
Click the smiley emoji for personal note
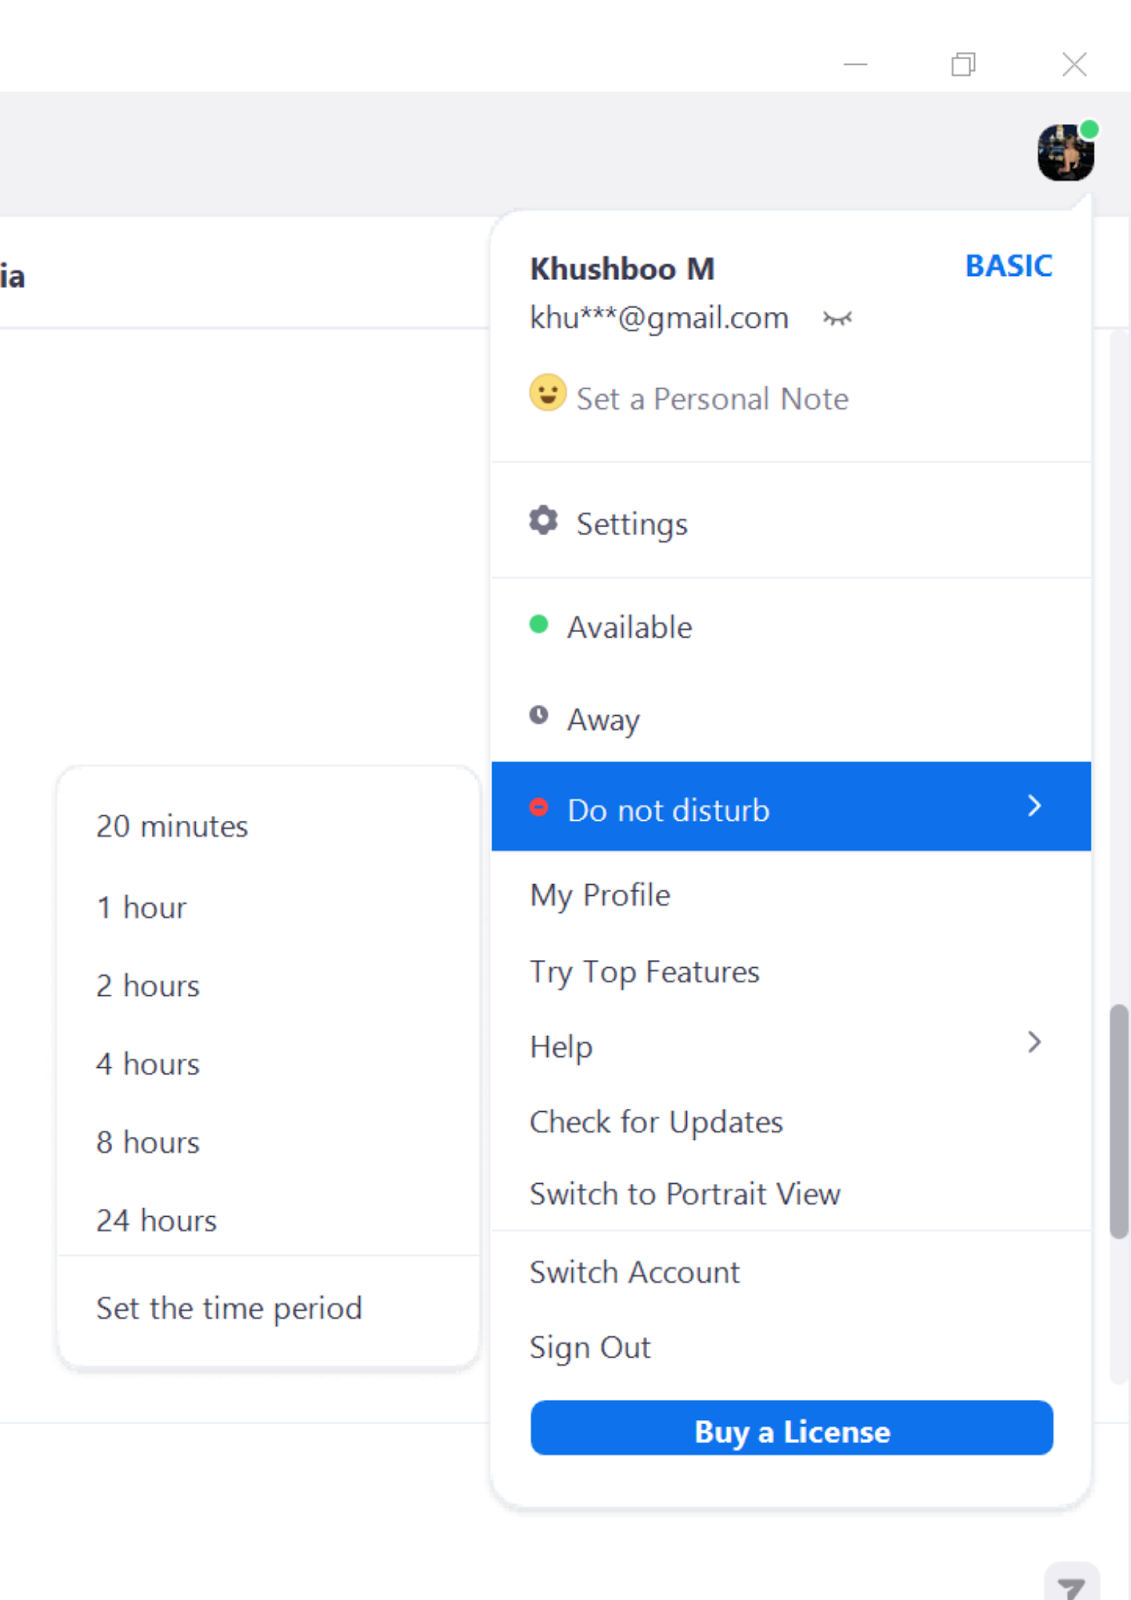[x=547, y=393]
